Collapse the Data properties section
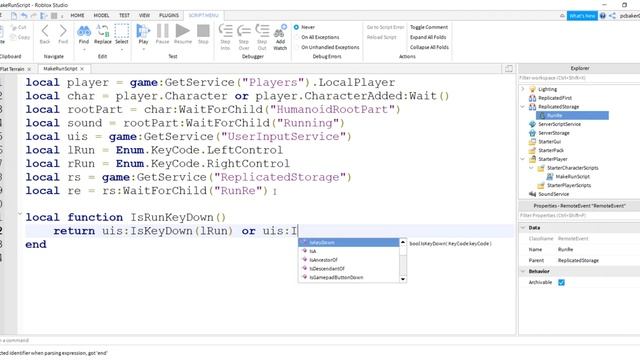Screen dimensions: 640x360 tap(523, 227)
